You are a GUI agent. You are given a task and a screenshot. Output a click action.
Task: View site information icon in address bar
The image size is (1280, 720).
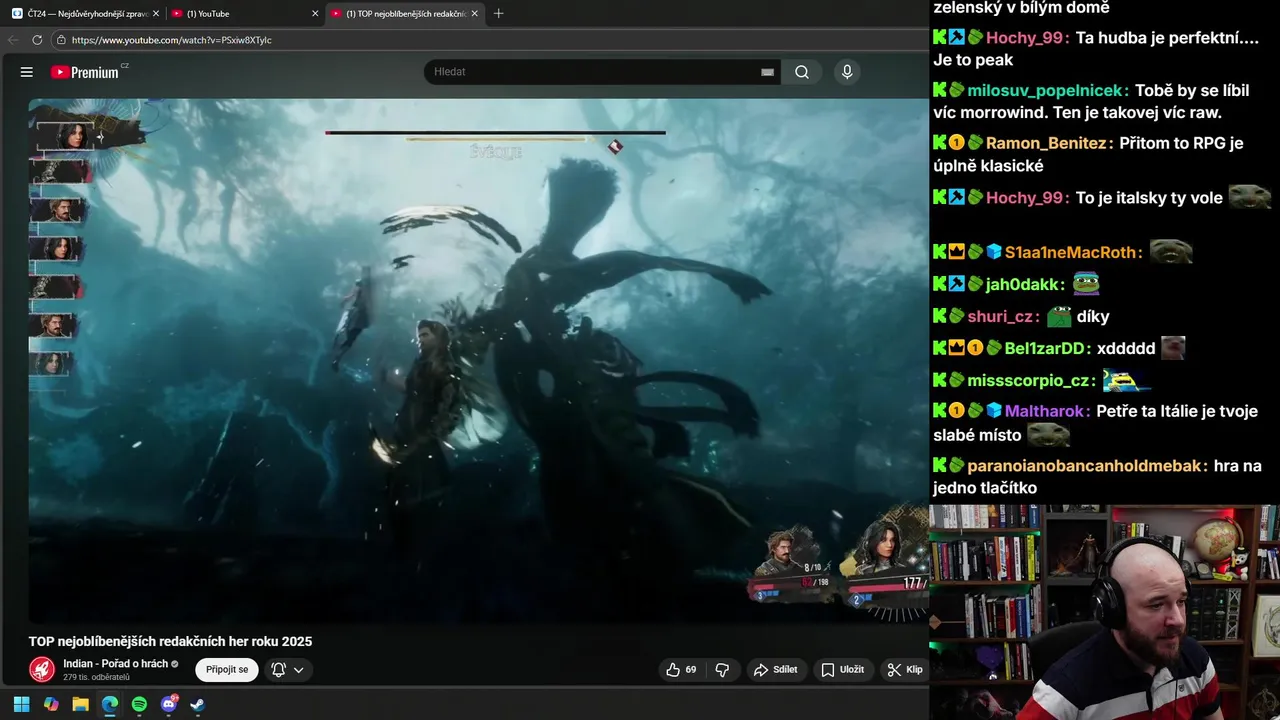61,40
